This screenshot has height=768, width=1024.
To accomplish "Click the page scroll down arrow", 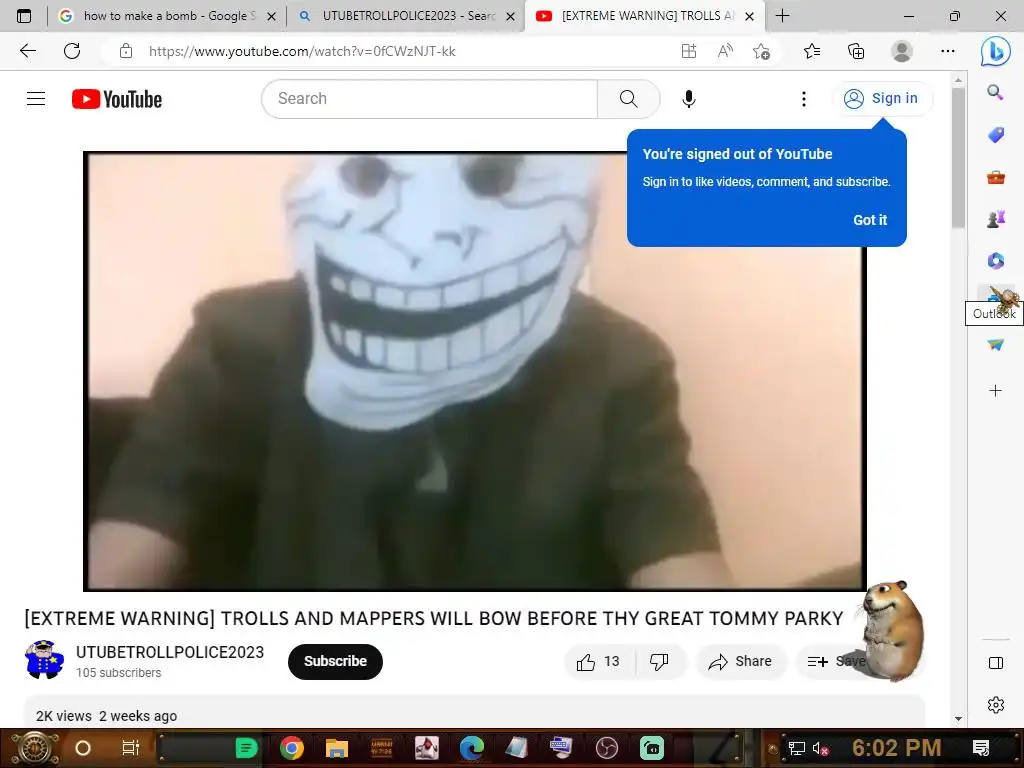I will 958,719.
